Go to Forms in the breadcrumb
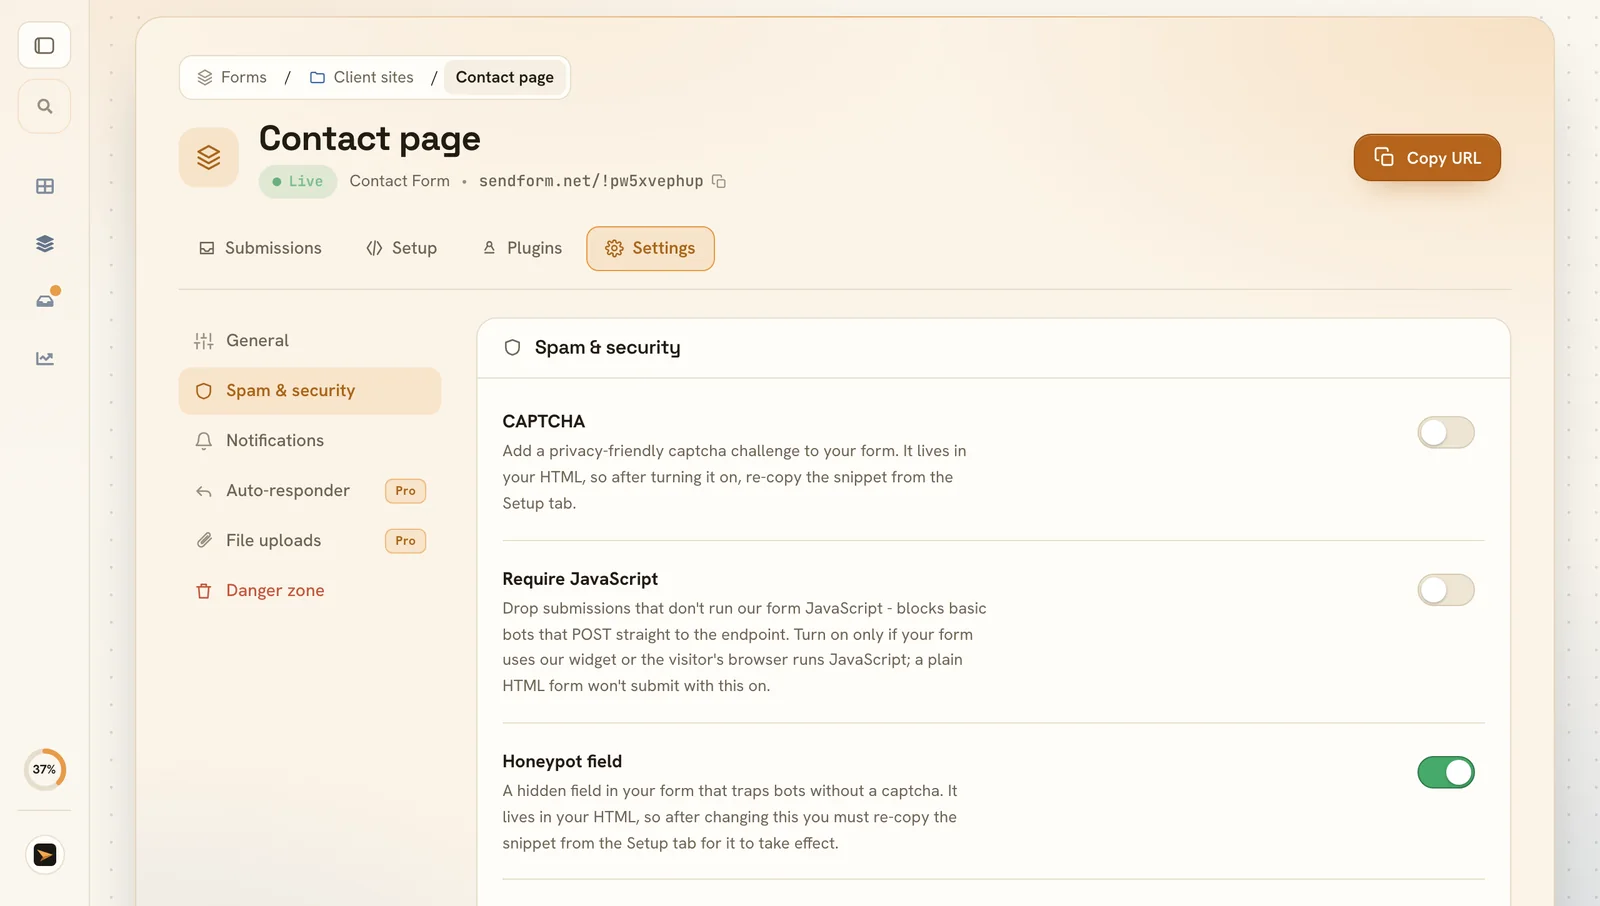 232,77
